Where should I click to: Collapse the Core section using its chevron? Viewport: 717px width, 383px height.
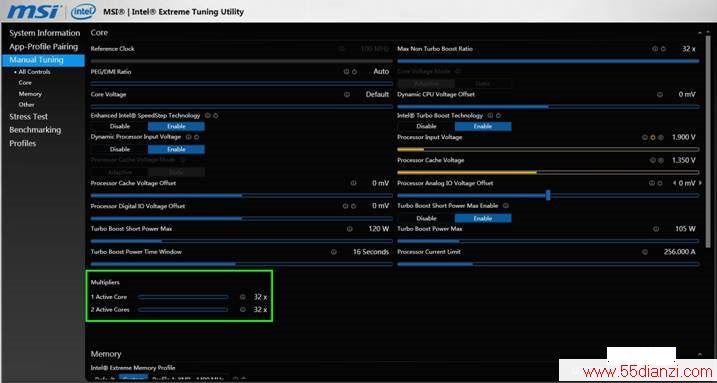[700, 33]
